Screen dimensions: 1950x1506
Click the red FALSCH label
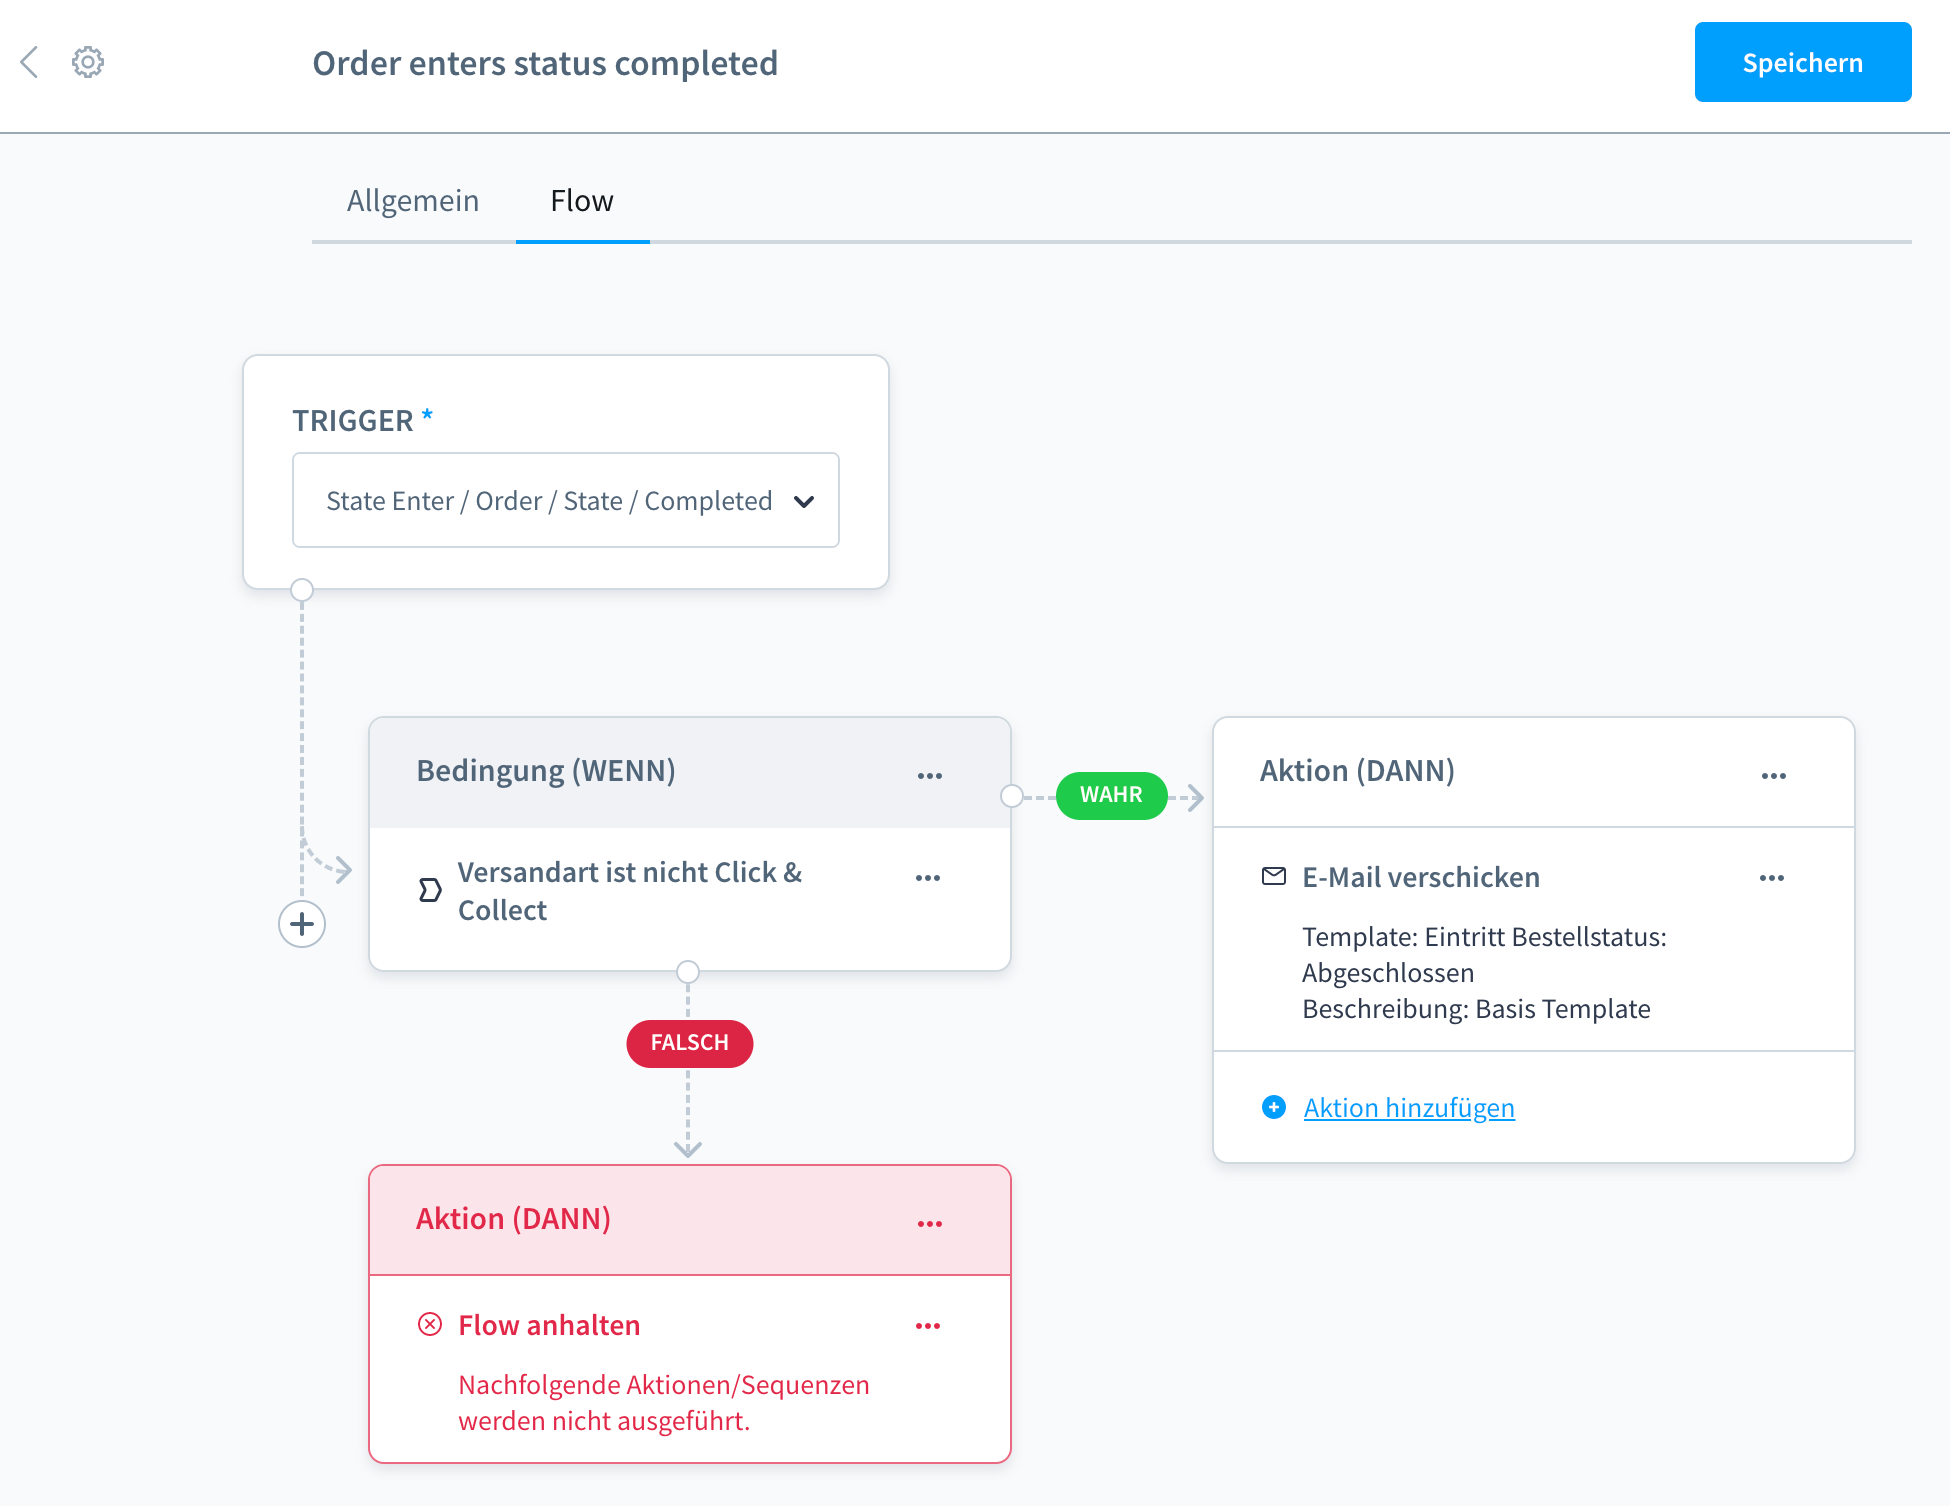pyautogui.click(x=689, y=1043)
